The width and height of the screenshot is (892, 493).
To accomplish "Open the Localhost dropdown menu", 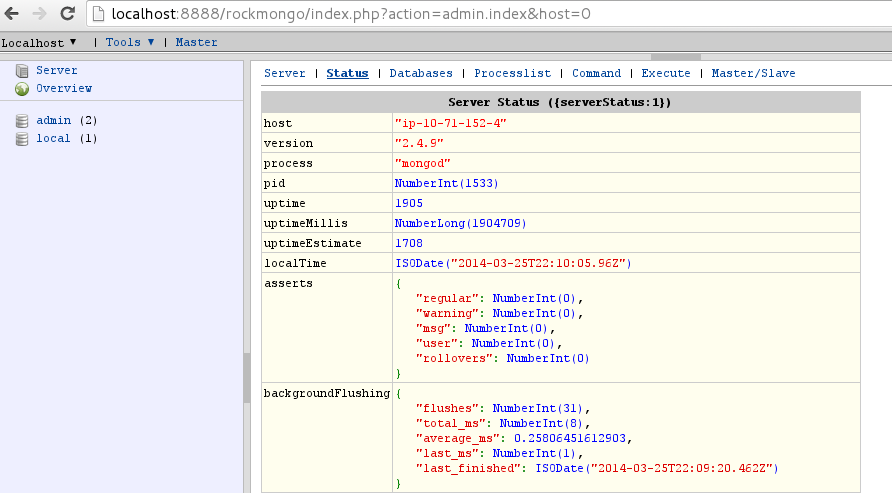I will (x=39, y=43).
